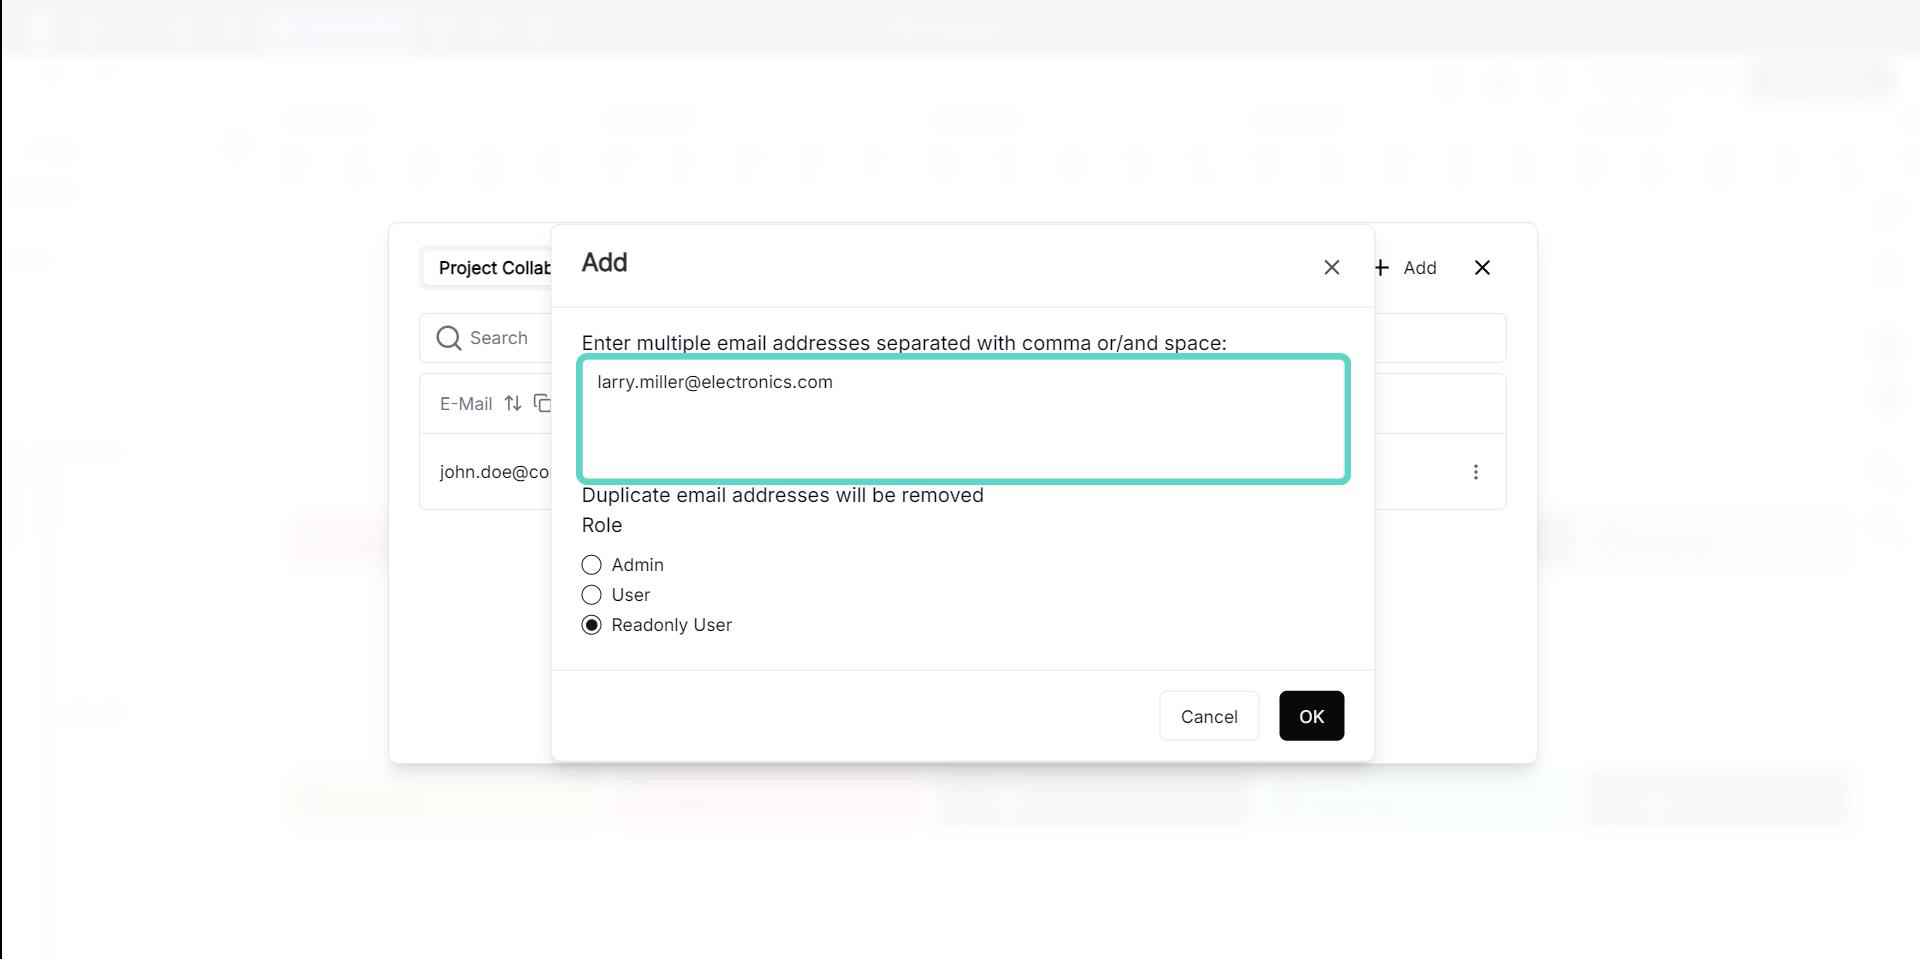Image resolution: width=1920 pixels, height=959 pixels.
Task: Click the plus Add button behind dialog
Action: [x=1406, y=267]
